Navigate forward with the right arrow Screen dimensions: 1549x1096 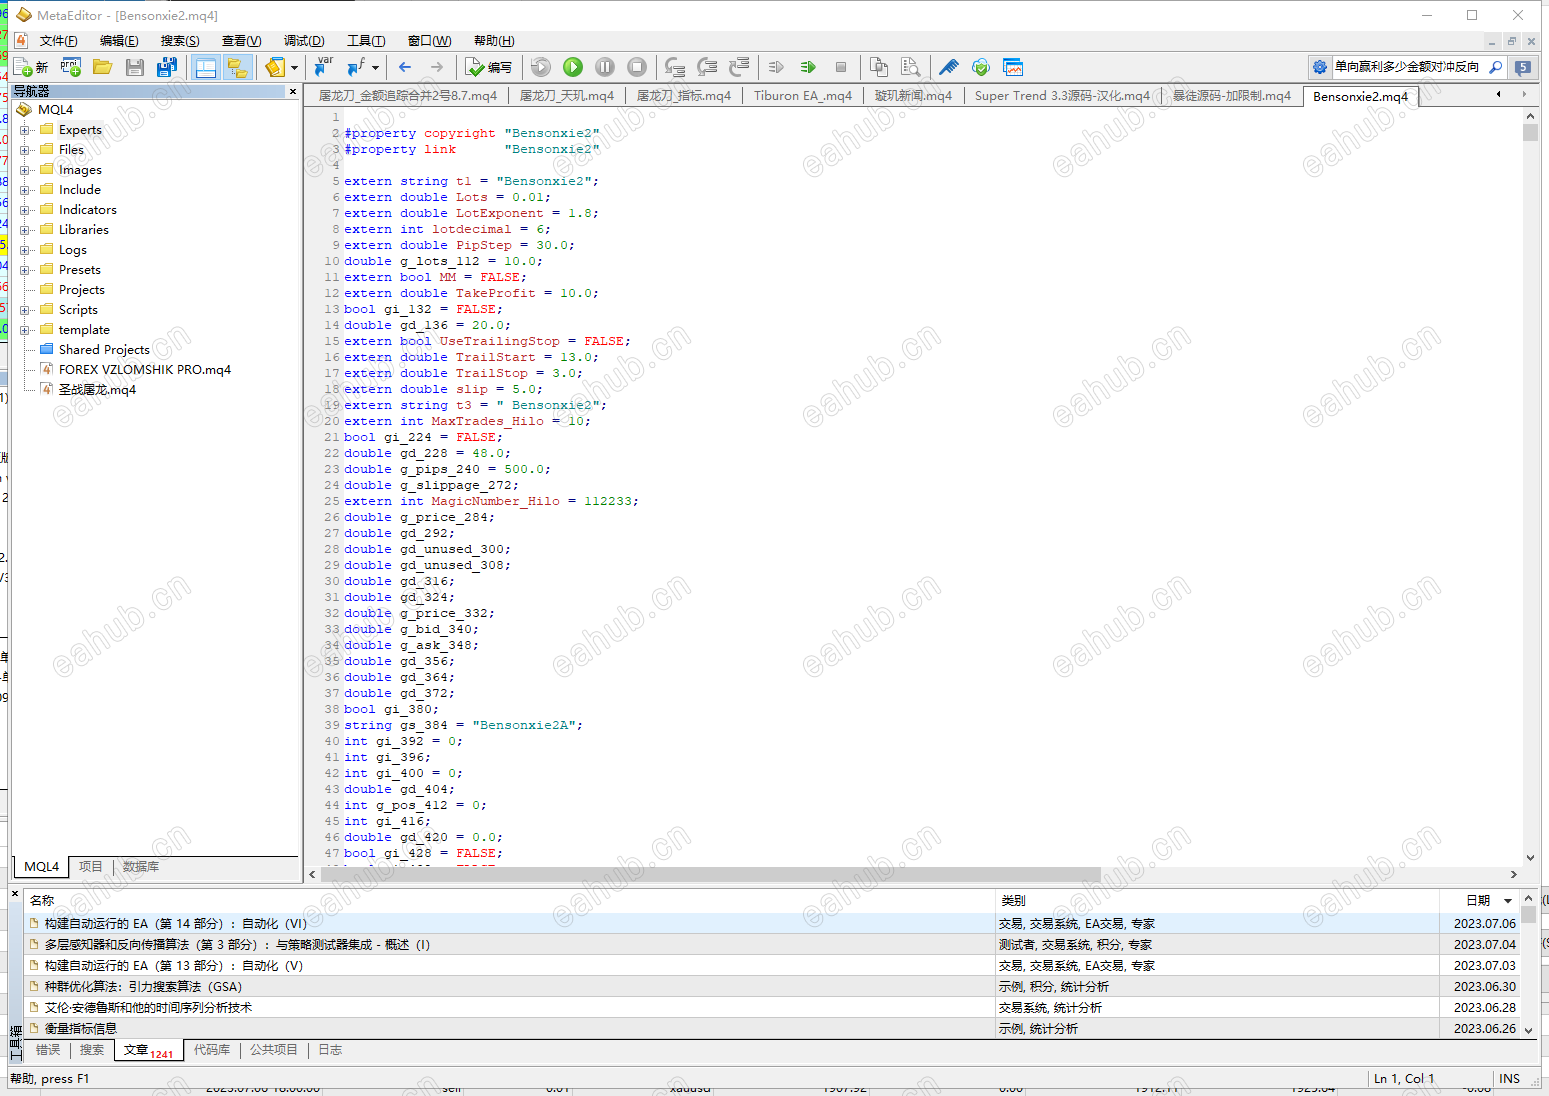[437, 67]
